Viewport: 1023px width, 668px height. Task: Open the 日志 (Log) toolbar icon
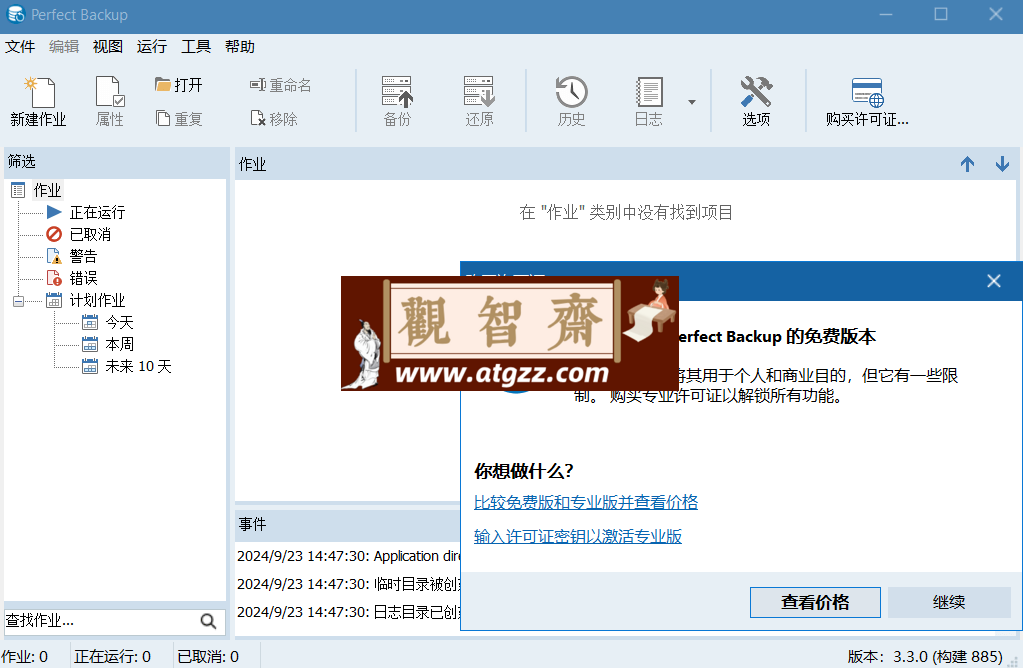[x=649, y=101]
